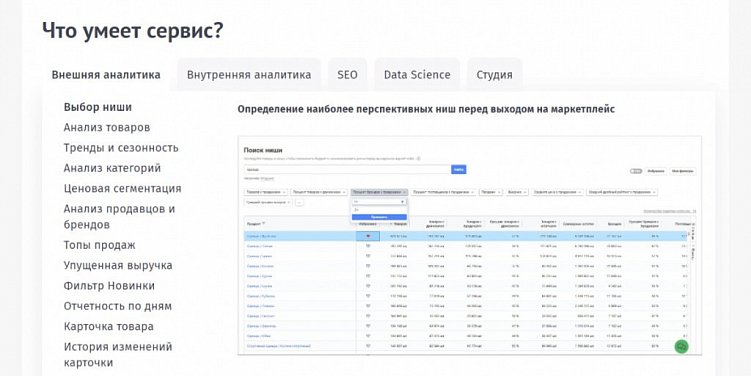Select Анализ продавцов и брендов item

[119, 216]
